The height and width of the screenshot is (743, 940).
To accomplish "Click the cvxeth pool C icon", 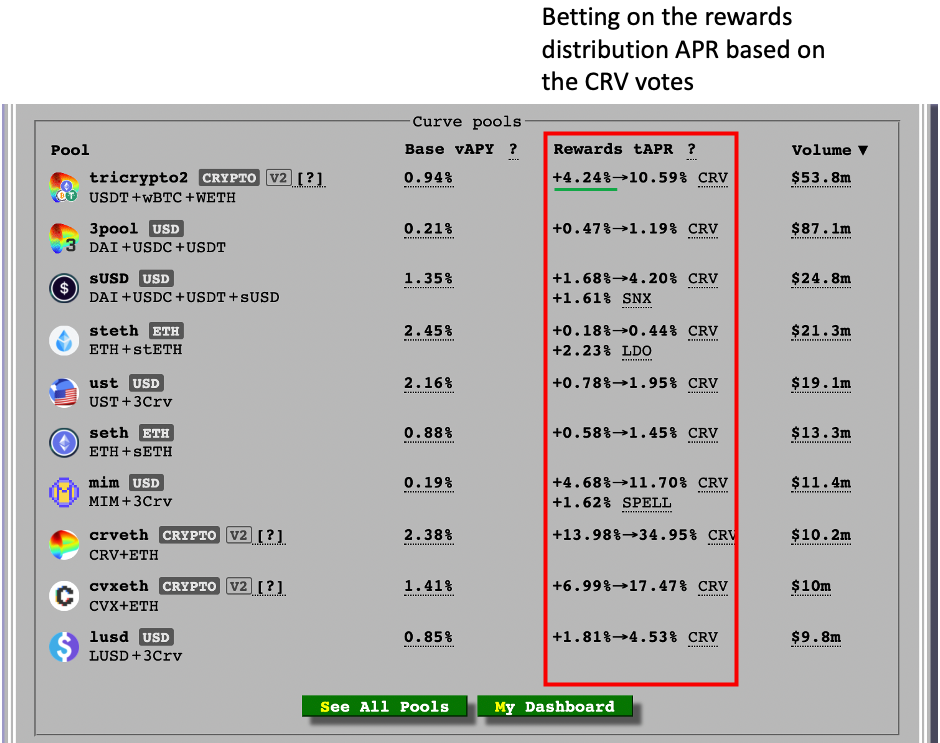I will pos(64,596).
